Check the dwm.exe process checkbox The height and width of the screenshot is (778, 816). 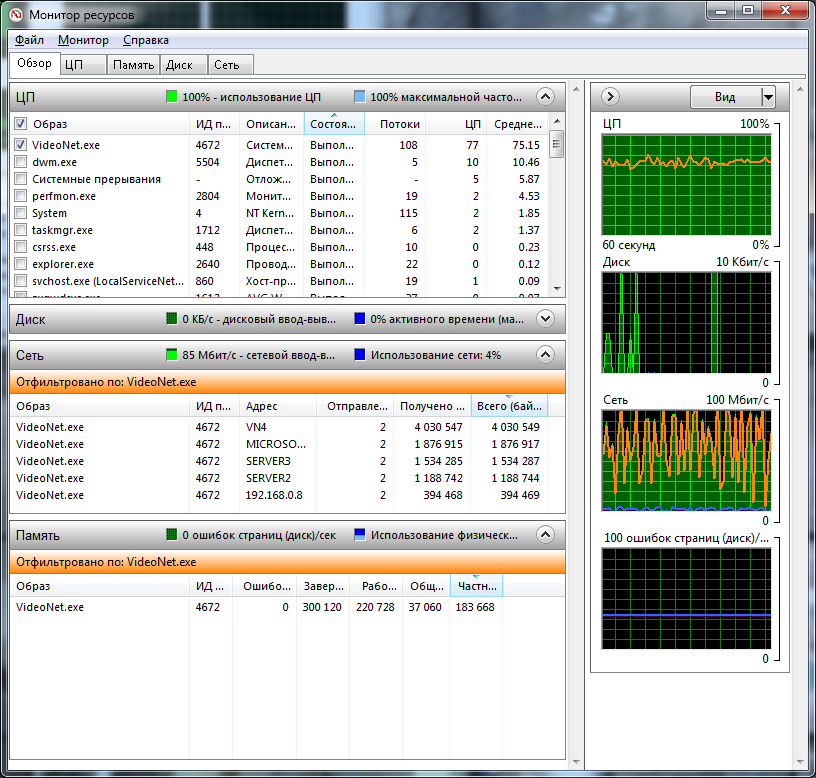point(20,162)
